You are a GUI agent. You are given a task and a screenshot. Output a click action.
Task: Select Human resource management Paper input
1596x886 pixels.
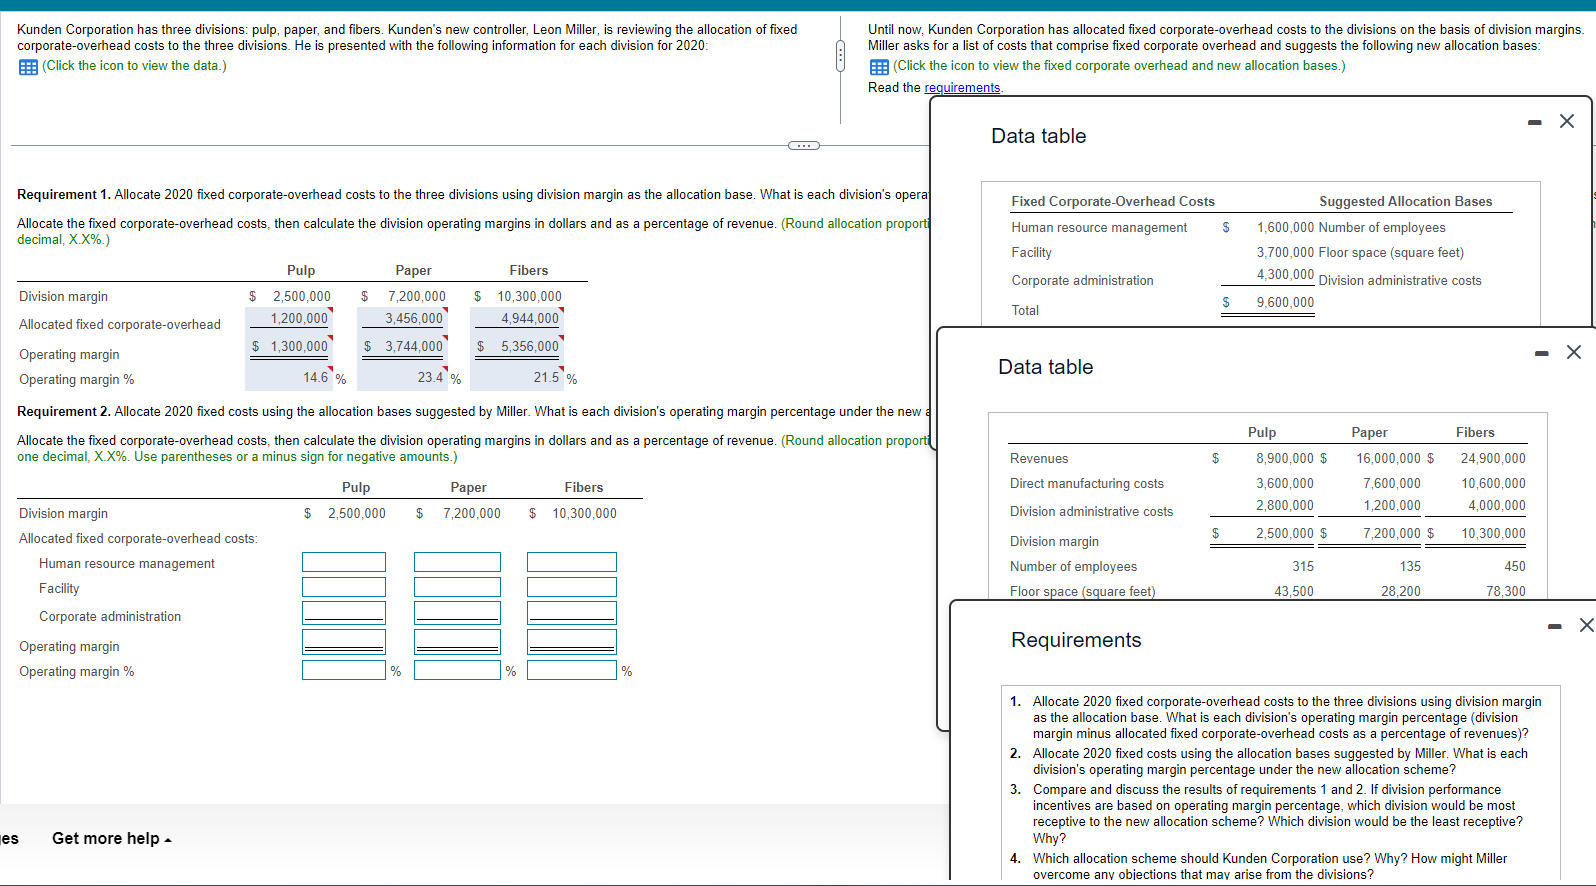pos(457,563)
